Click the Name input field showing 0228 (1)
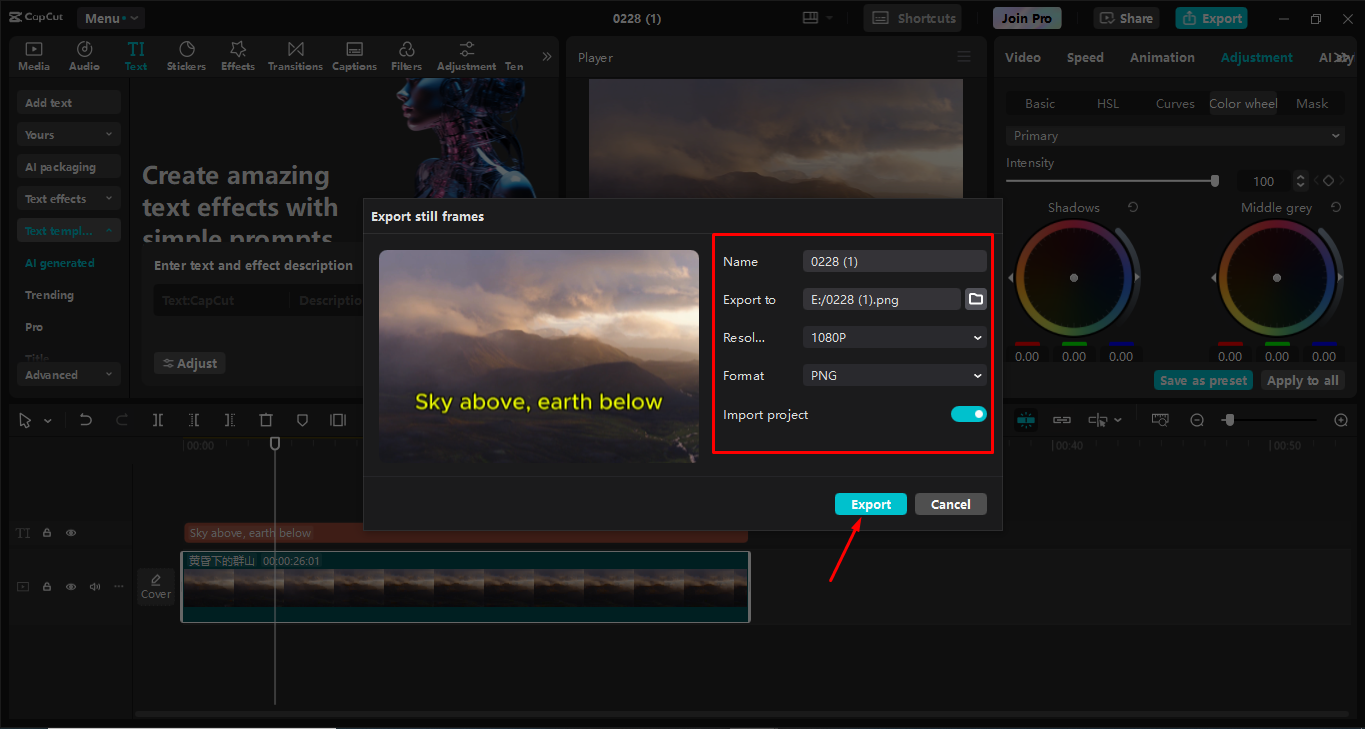 893,261
